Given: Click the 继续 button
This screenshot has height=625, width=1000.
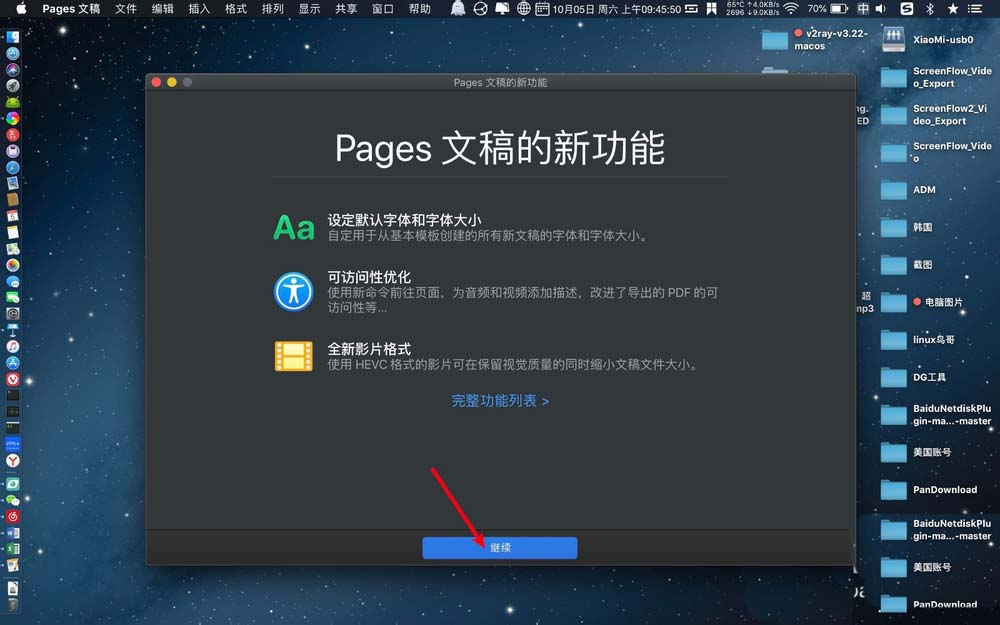Looking at the screenshot, I should click(x=499, y=548).
